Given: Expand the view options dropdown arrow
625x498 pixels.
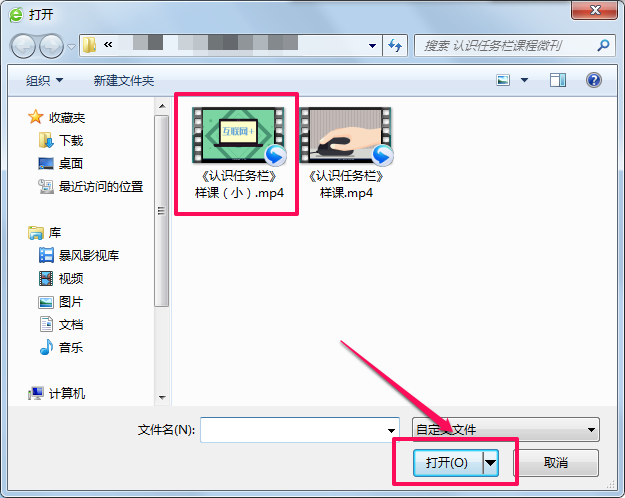Looking at the screenshot, I should pos(525,80).
